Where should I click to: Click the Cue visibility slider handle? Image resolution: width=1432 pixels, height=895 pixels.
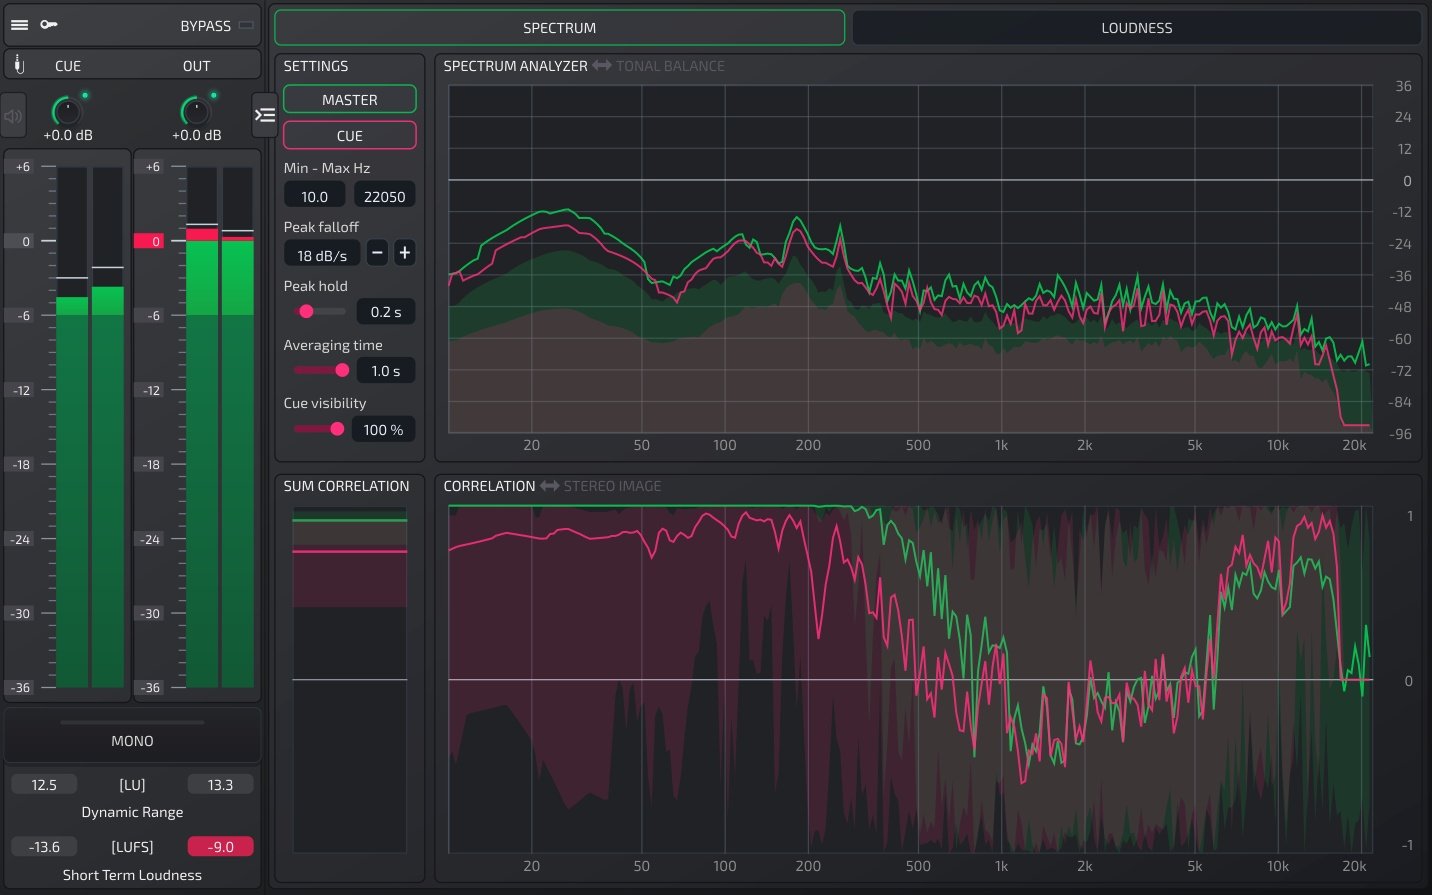[x=337, y=429]
